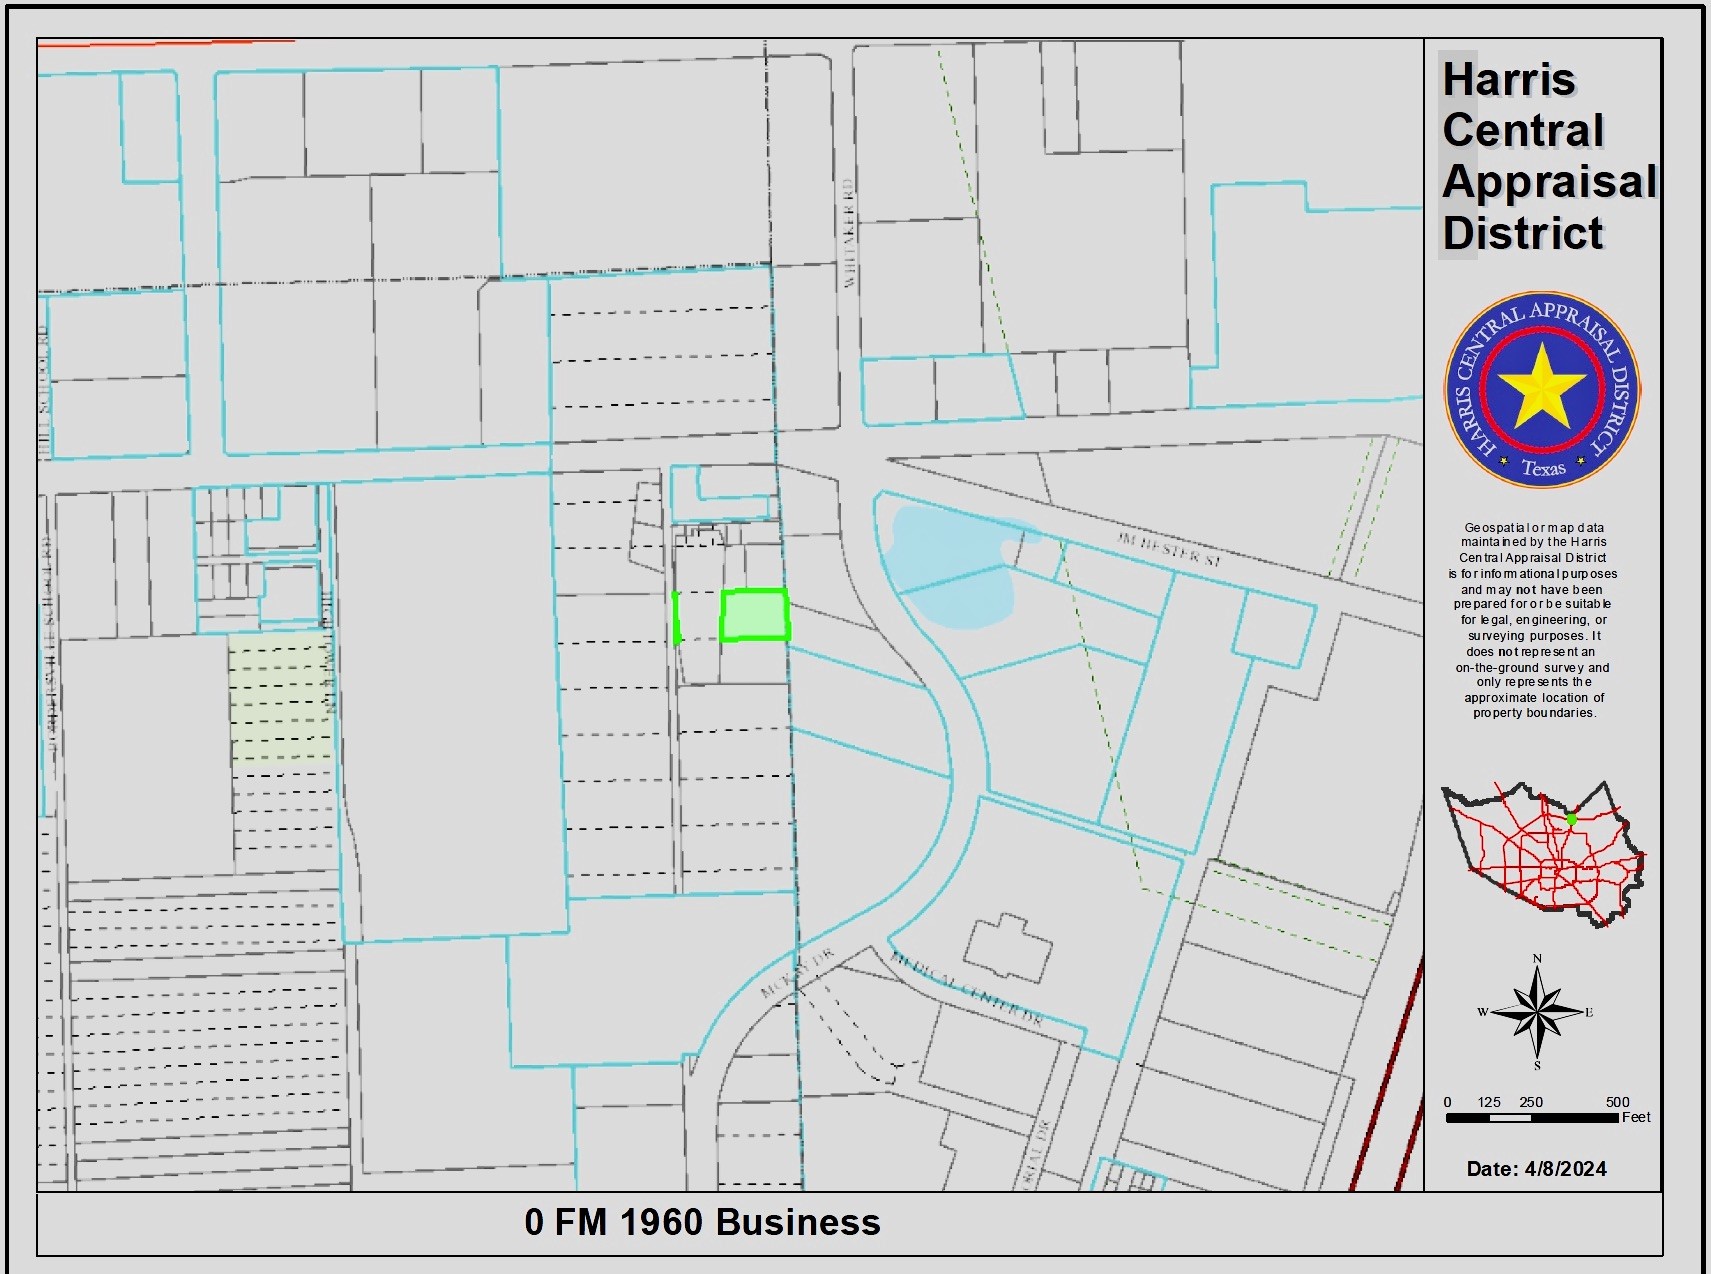Click the Harris Central Appraisal District seal
The height and width of the screenshot is (1274, 1711).
(x=1542, y=389)
